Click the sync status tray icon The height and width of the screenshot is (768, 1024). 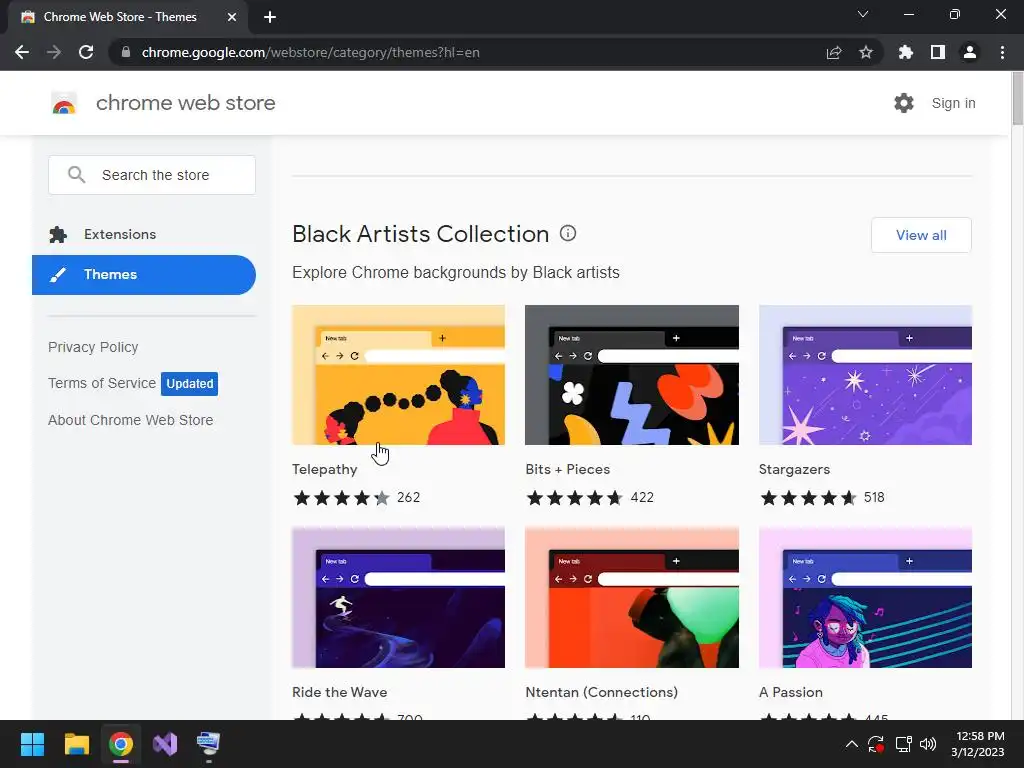(x=876, y=744)
